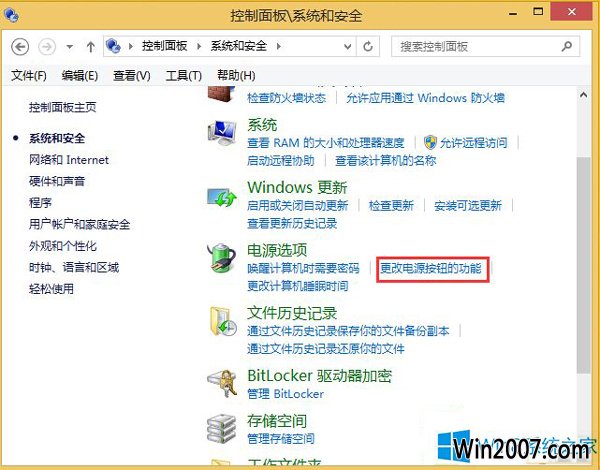The height and width of the screenshot is (470, 600).
Task: Click the Windows Firewall brick wall icon
Action: [x=222, y=94]
